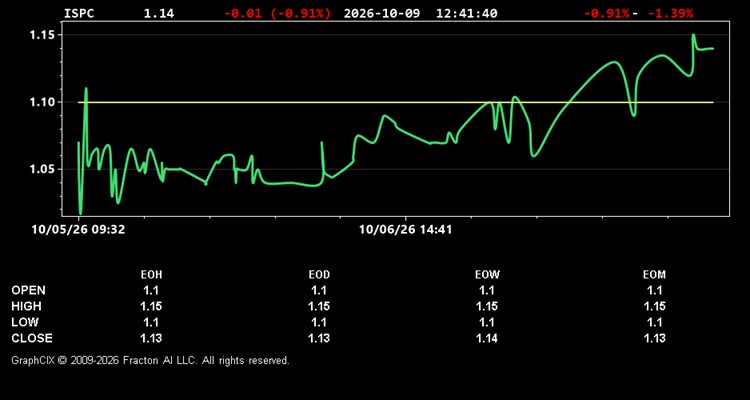750x400 pixels.
Task: Click the 1.15 y-axis label
Action: [x=42, y=35]
